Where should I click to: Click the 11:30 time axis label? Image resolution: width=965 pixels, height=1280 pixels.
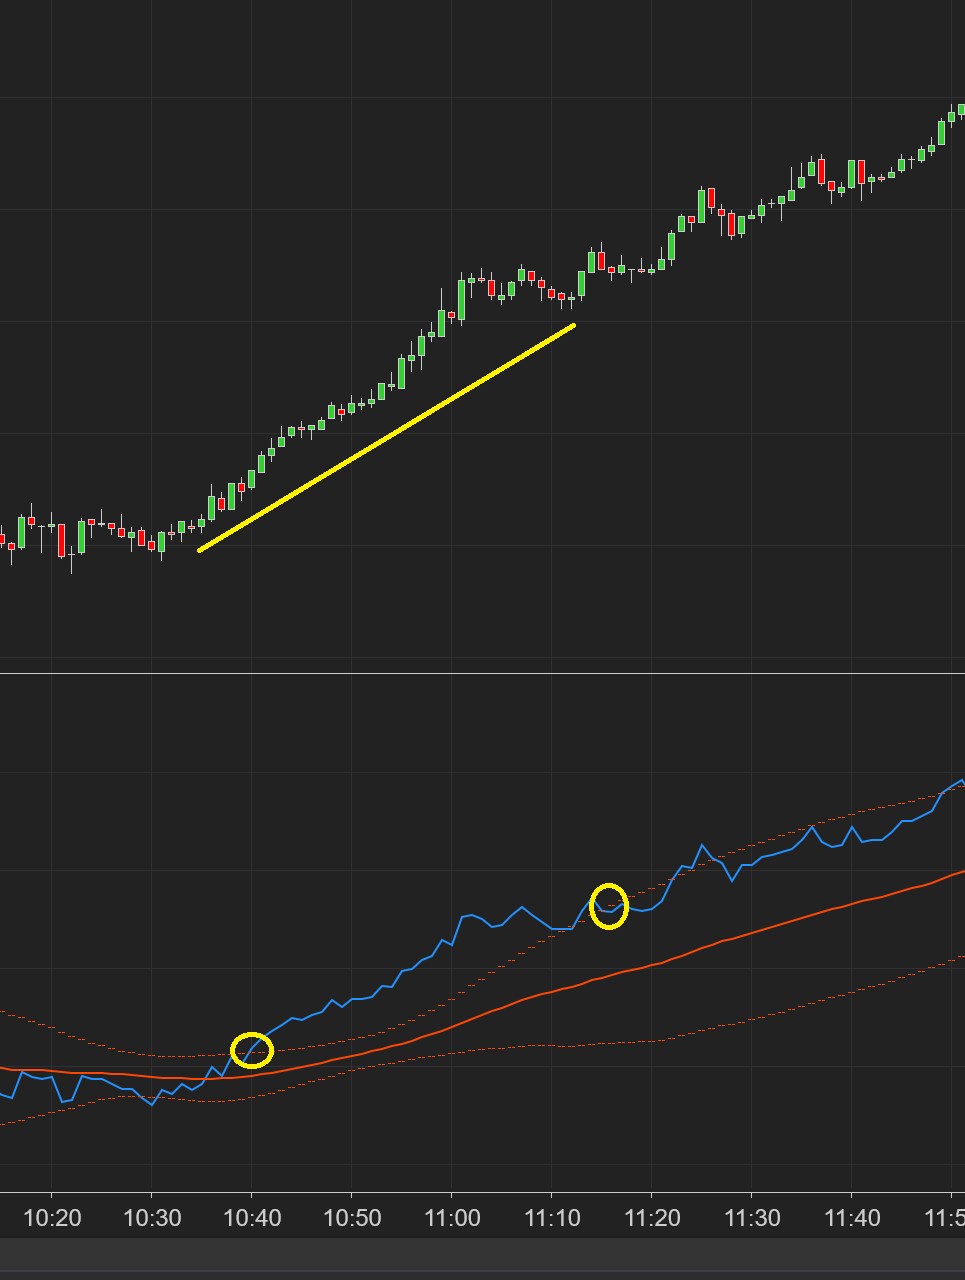[x=752, y=1218]
